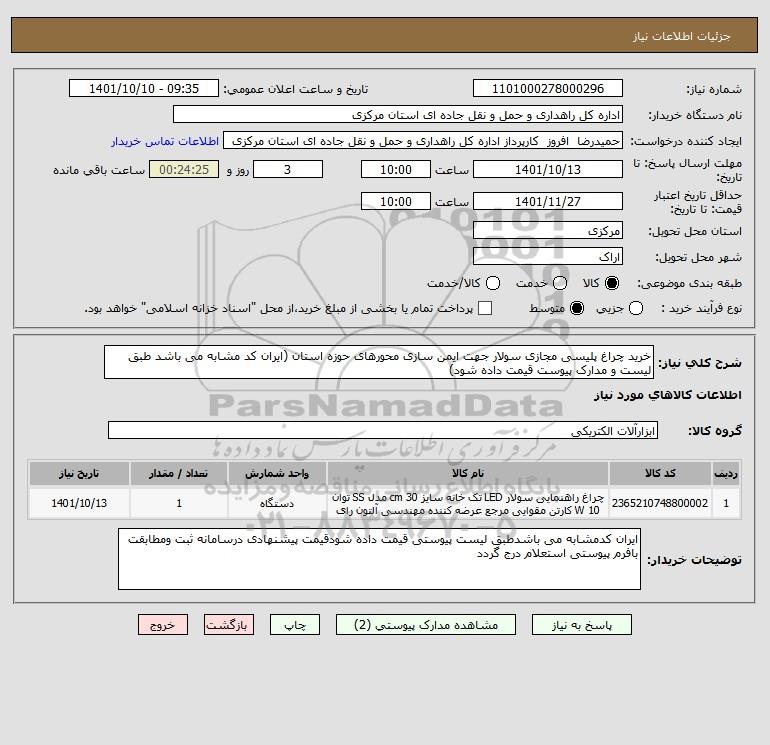Screen dimensions: 770x745
Task: Click the پاسخ به نیاز button
Action: [x=582, y=625]
